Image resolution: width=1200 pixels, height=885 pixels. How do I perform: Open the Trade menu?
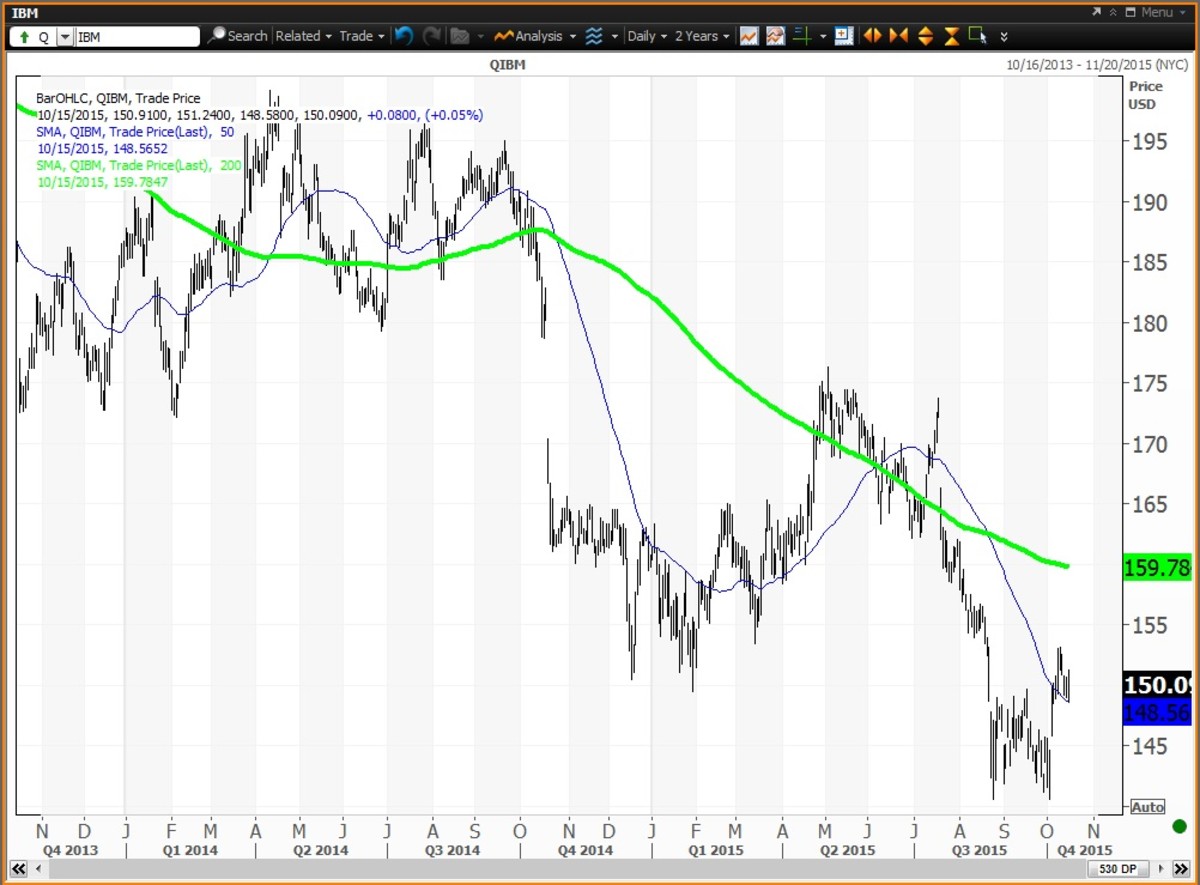(361, 36)
